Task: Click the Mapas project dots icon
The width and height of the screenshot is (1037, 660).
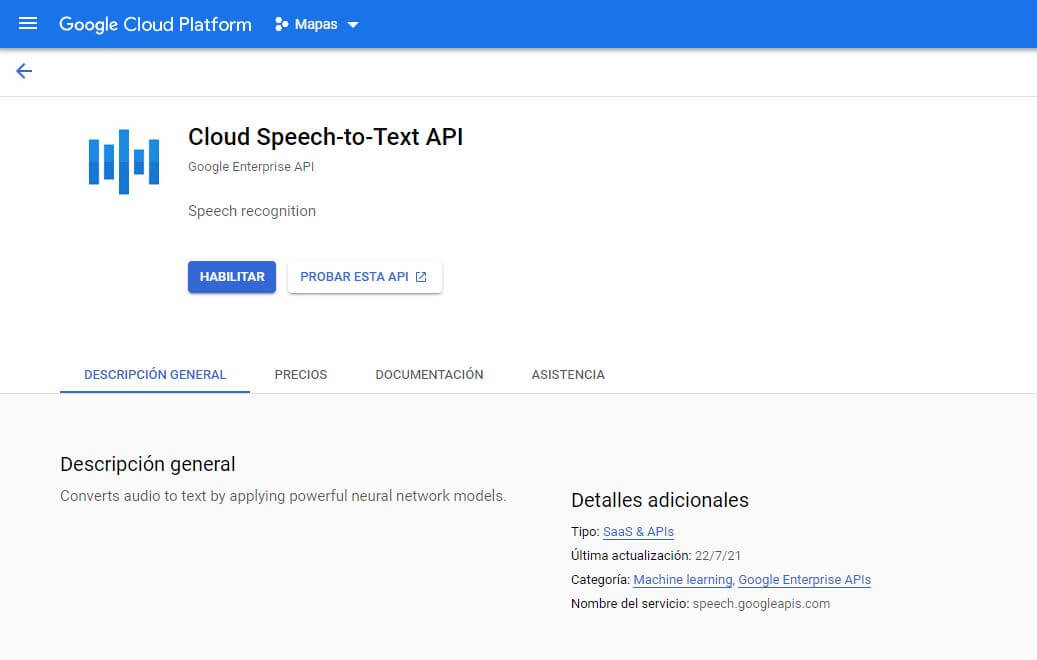Action: (281, 24)
